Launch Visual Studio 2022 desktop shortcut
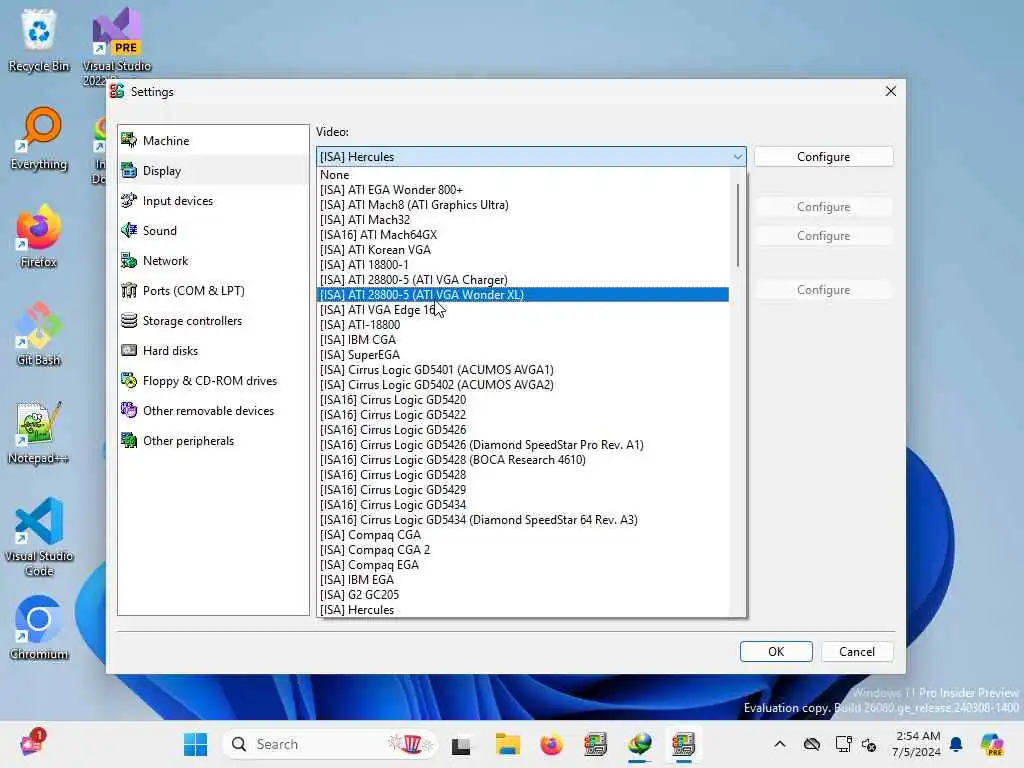This screenshot has height=768, width=1024. coord(116,46)
